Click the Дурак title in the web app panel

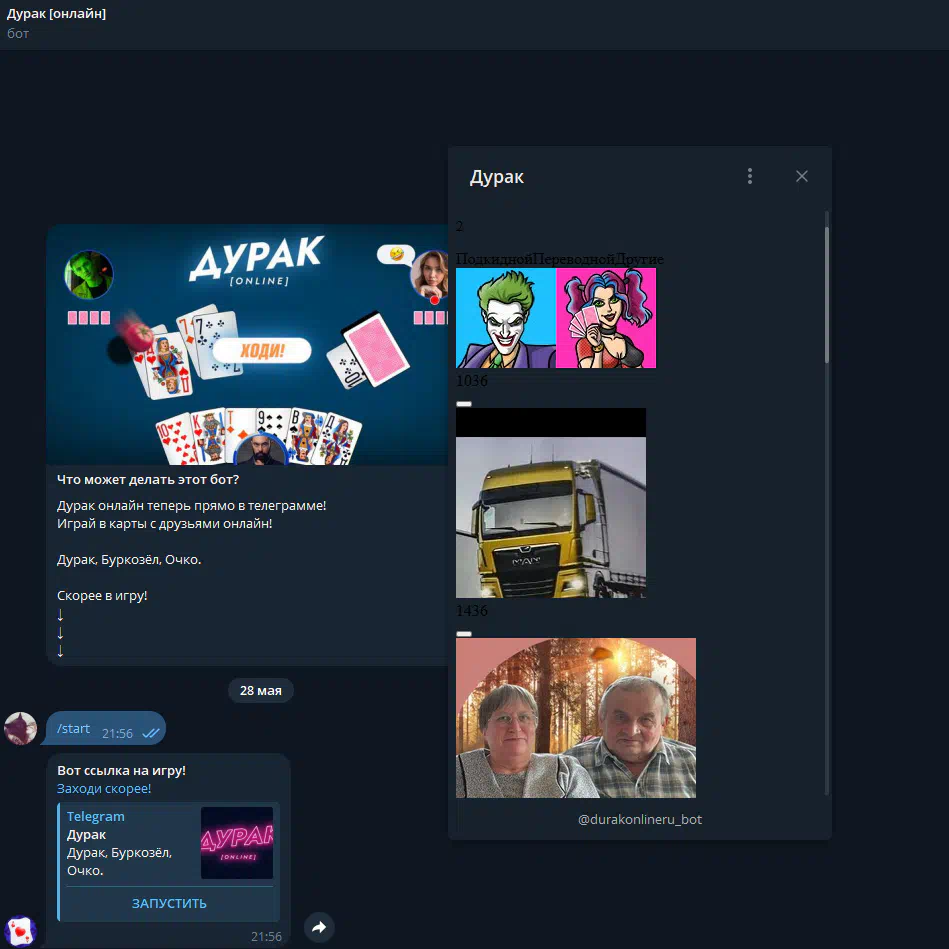pos(497,177)
